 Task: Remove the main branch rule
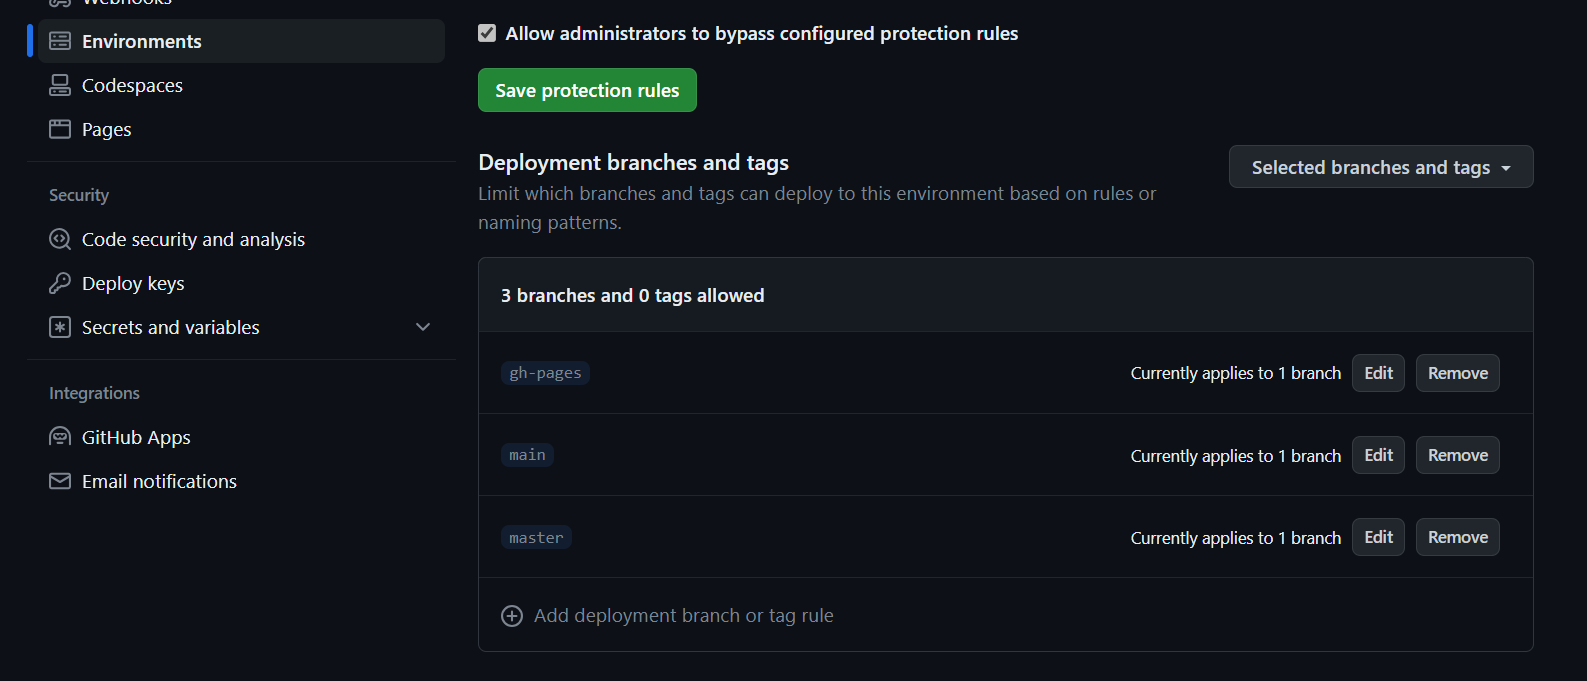1457,455
